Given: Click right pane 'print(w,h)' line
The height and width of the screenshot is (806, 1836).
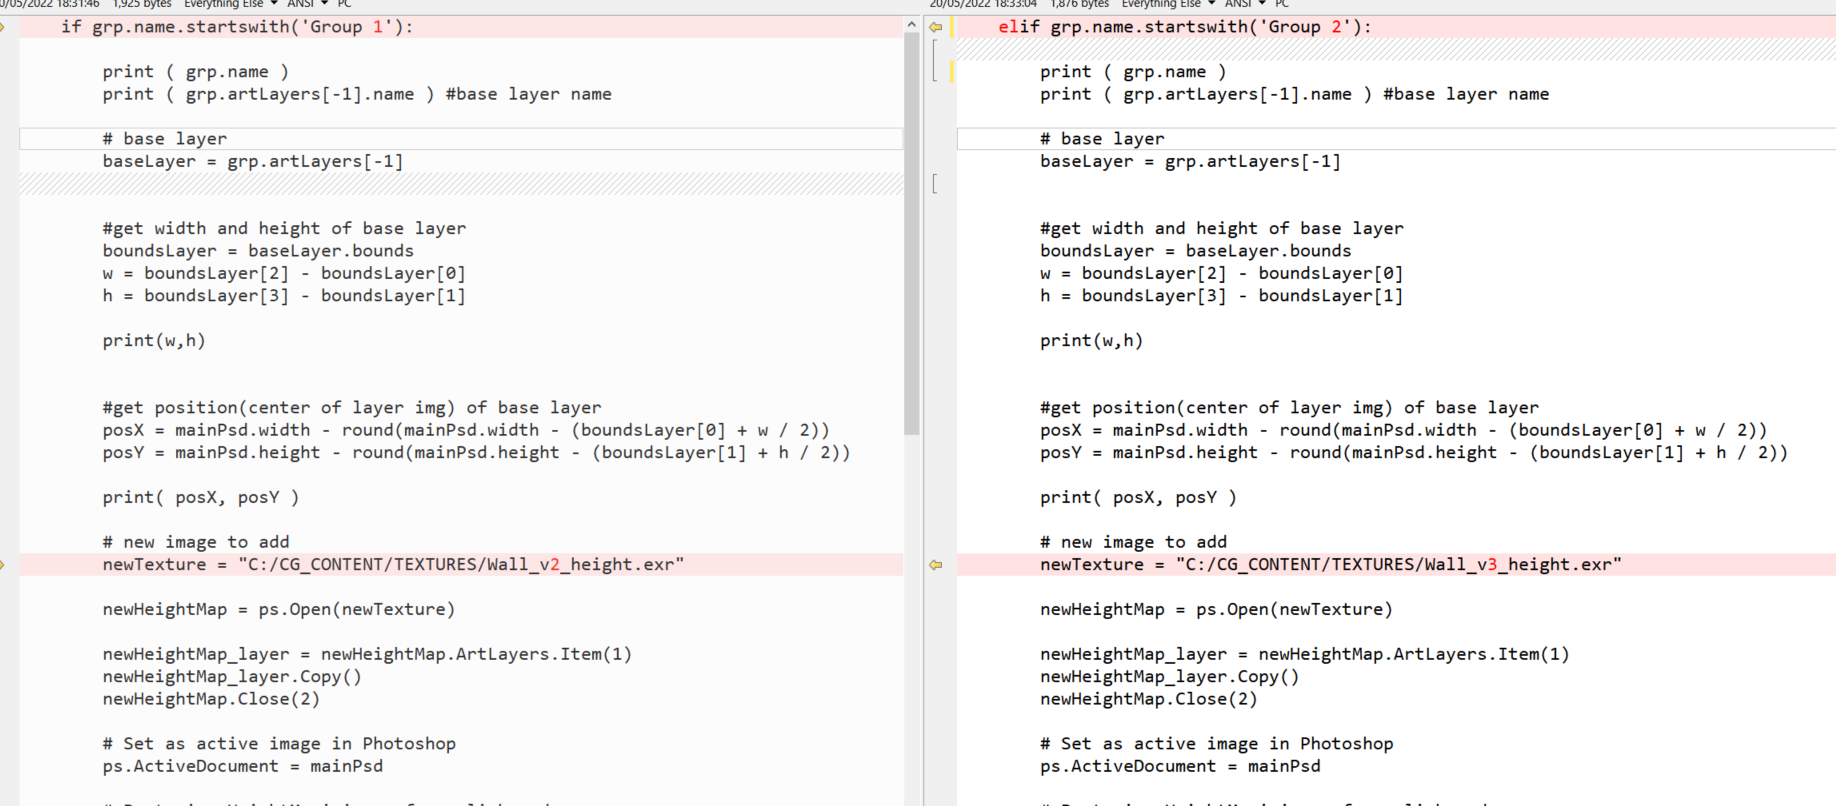Looking at the screenshot, I should tap(1092, 341).
